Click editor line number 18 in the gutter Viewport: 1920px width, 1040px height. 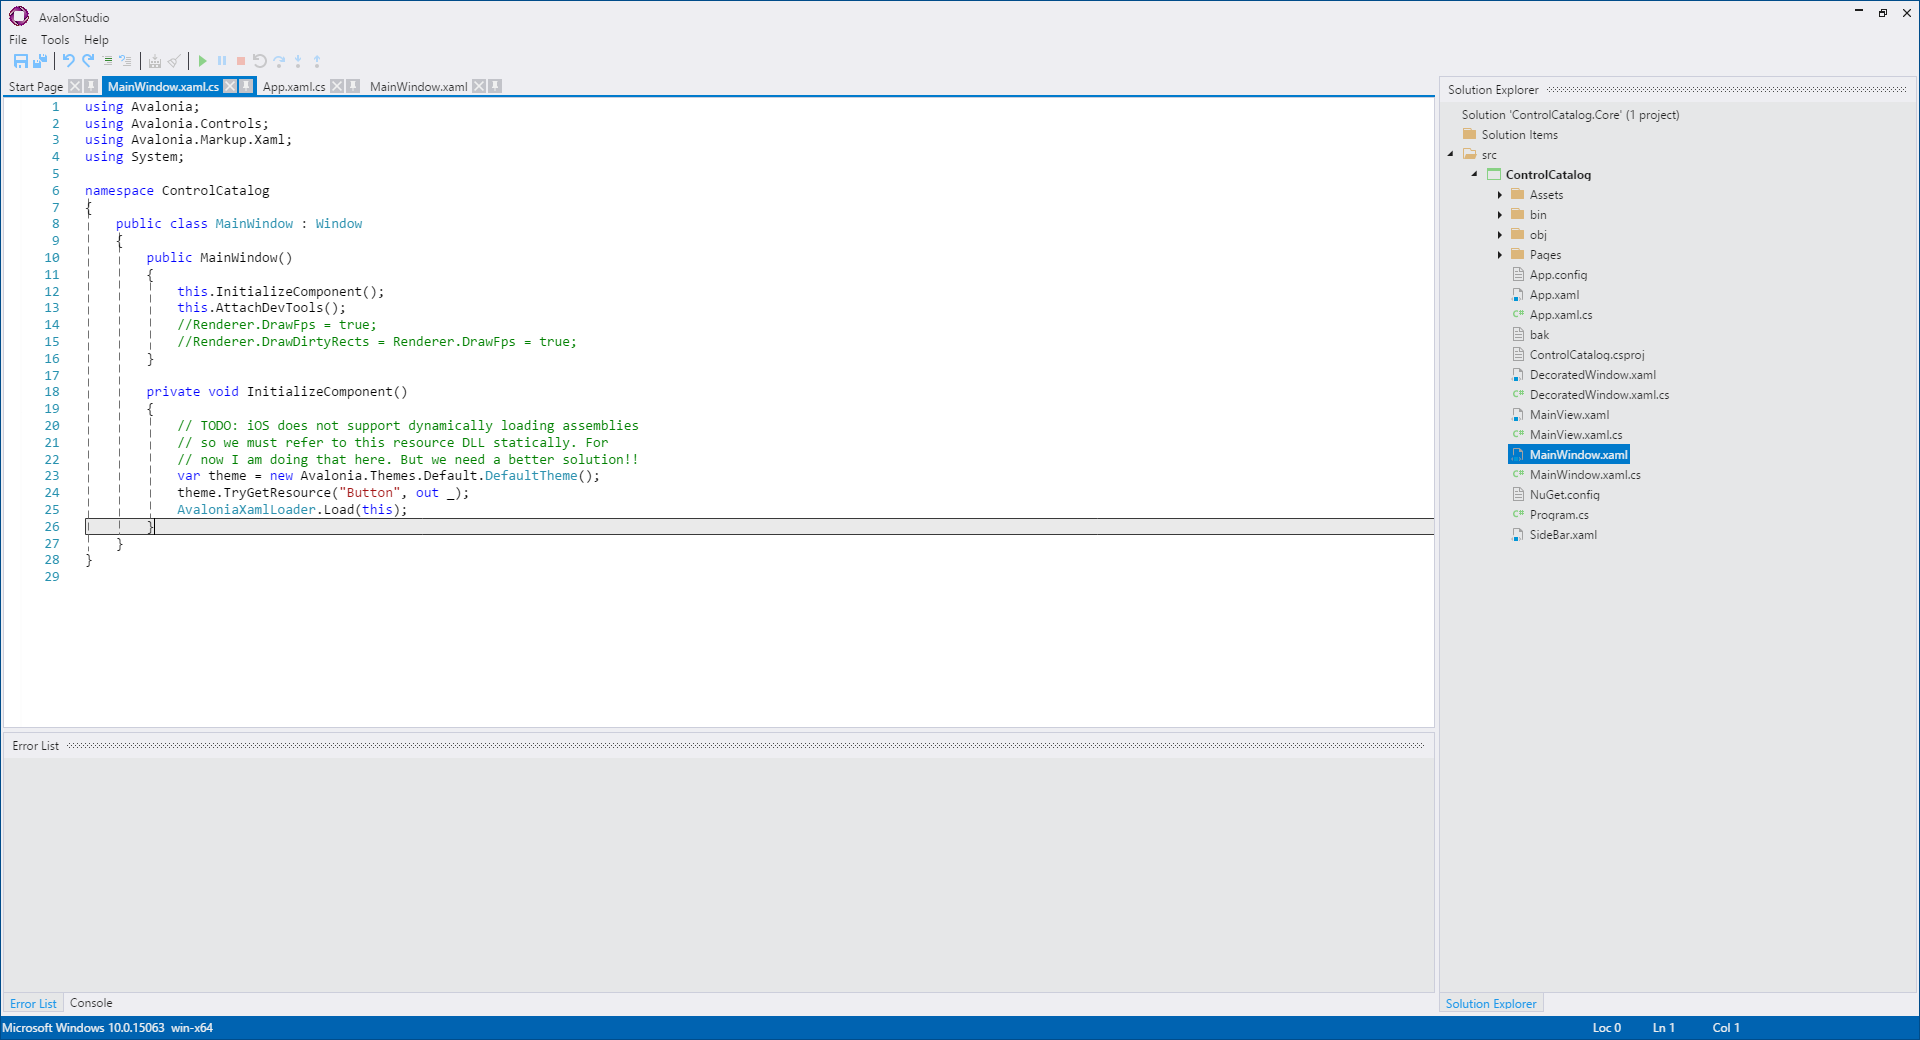pyautogui.click(x=52, y=392)
